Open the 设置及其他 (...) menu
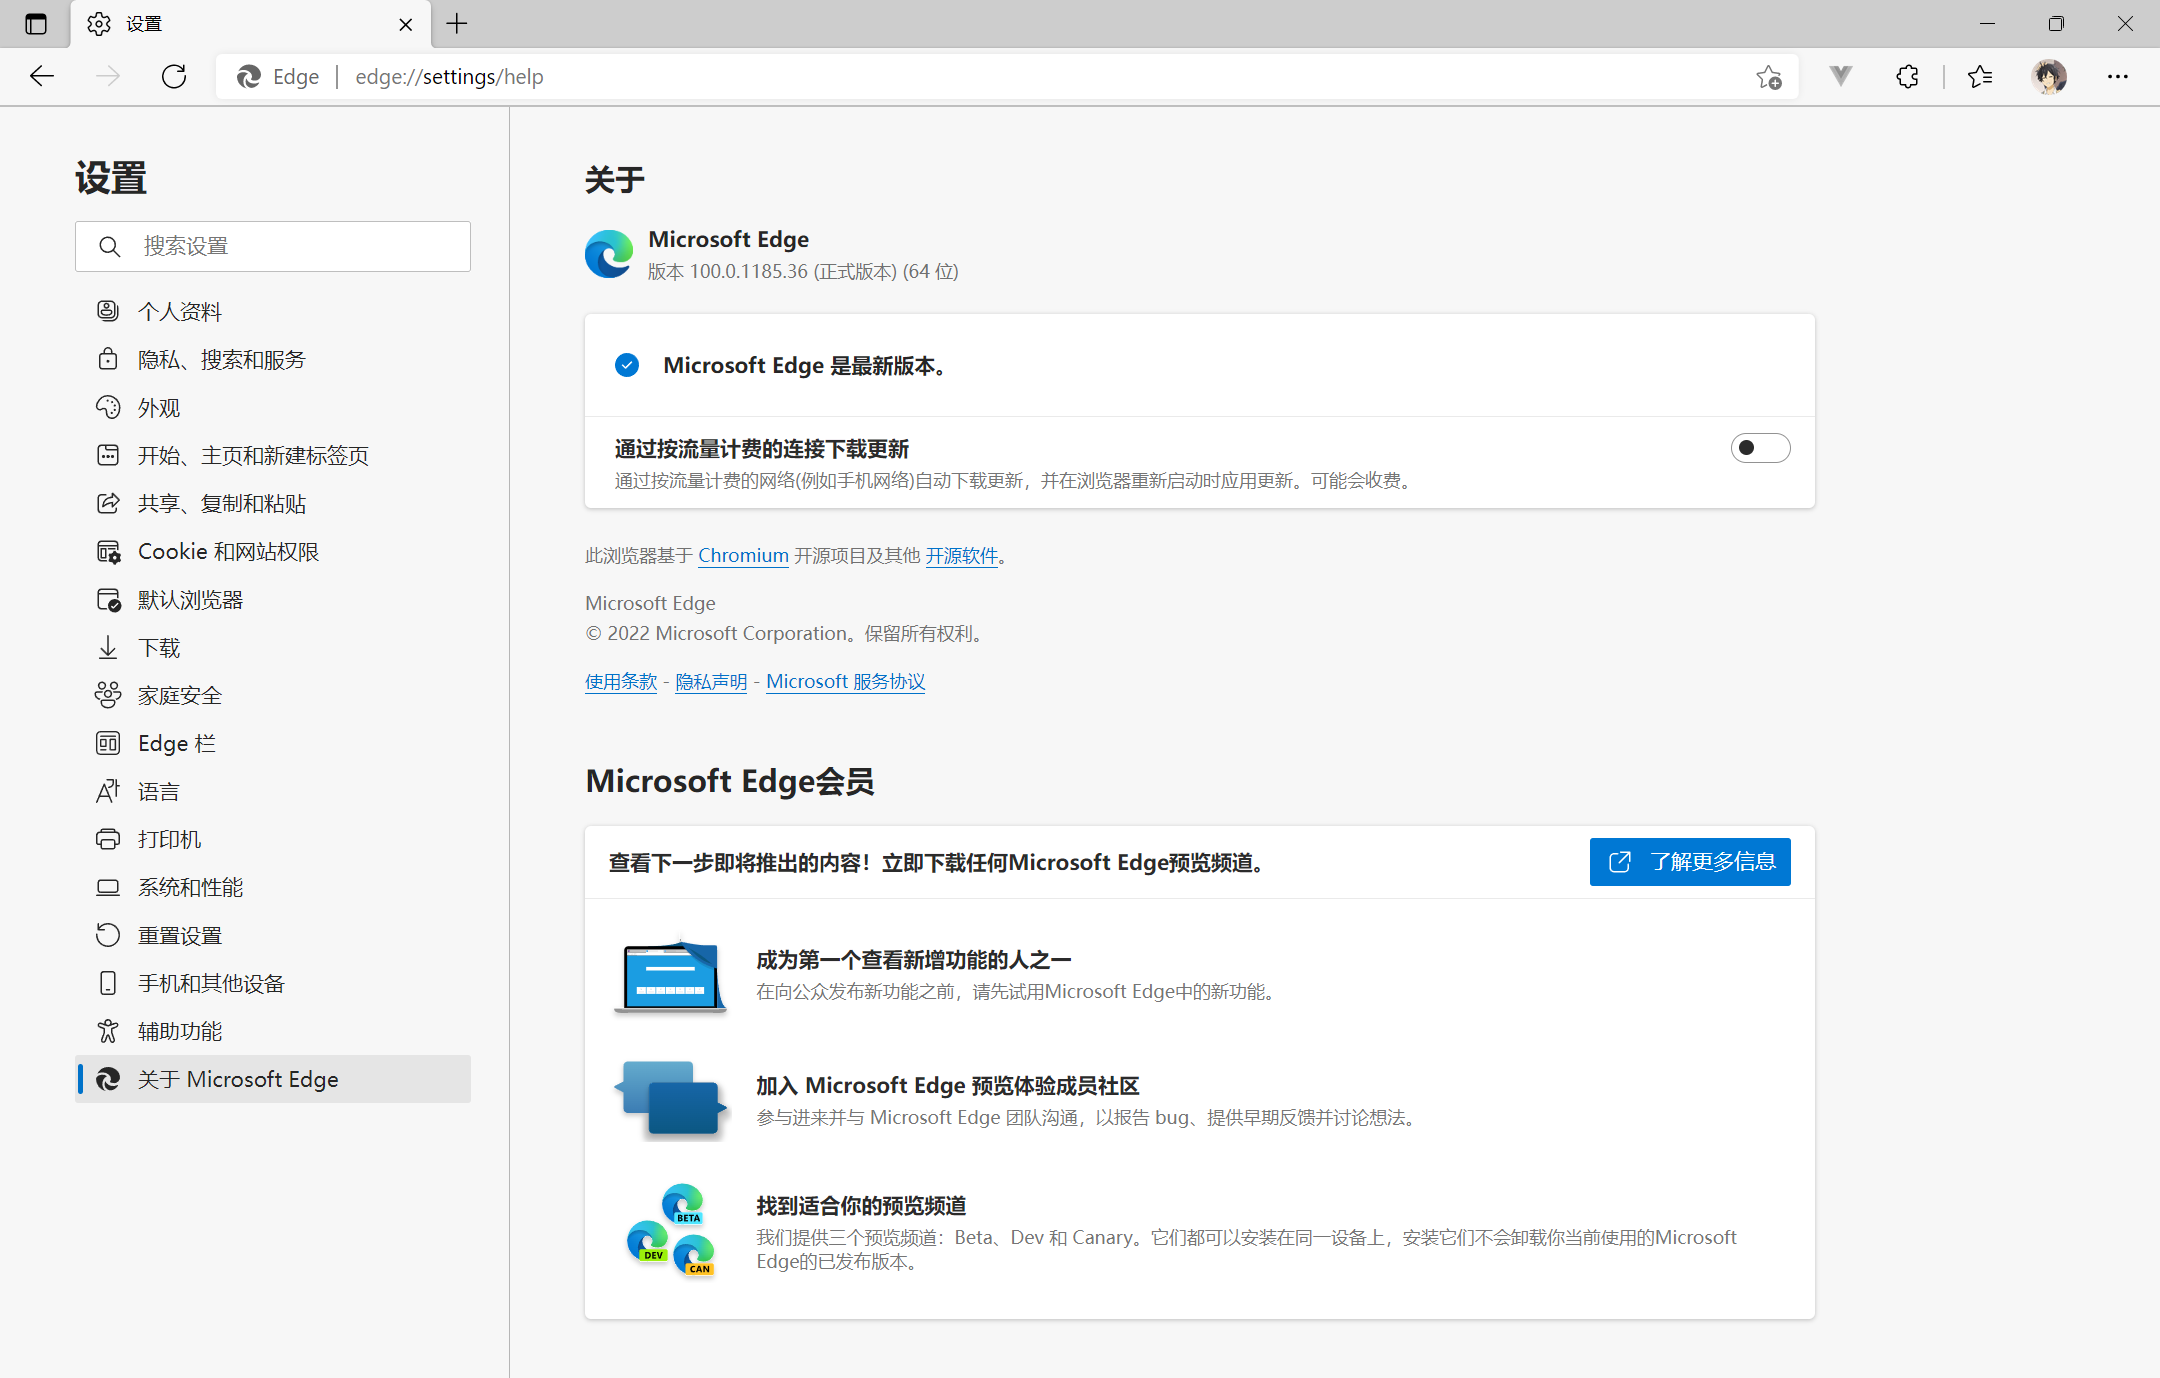Image resolution: width=2160 pixels, height=1378 pixels. click(2119, 76)
